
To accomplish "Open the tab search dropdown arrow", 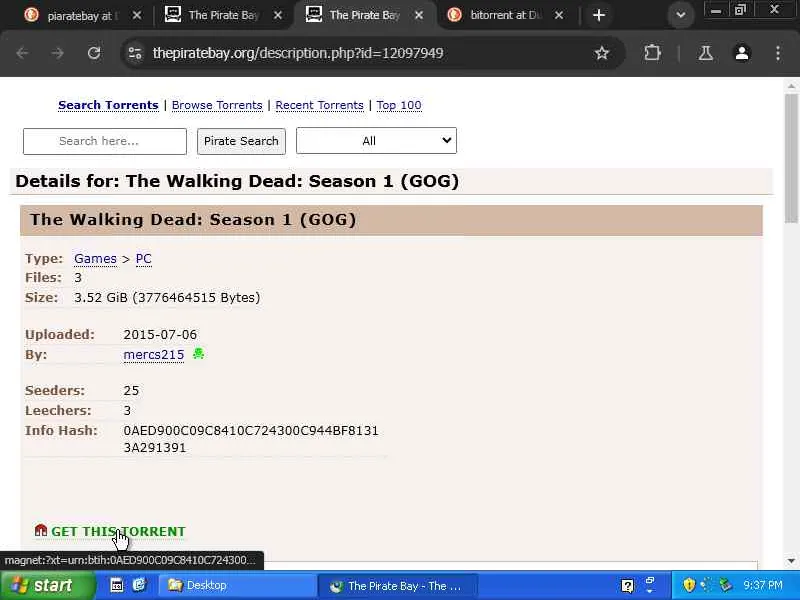I will point(681,15).
